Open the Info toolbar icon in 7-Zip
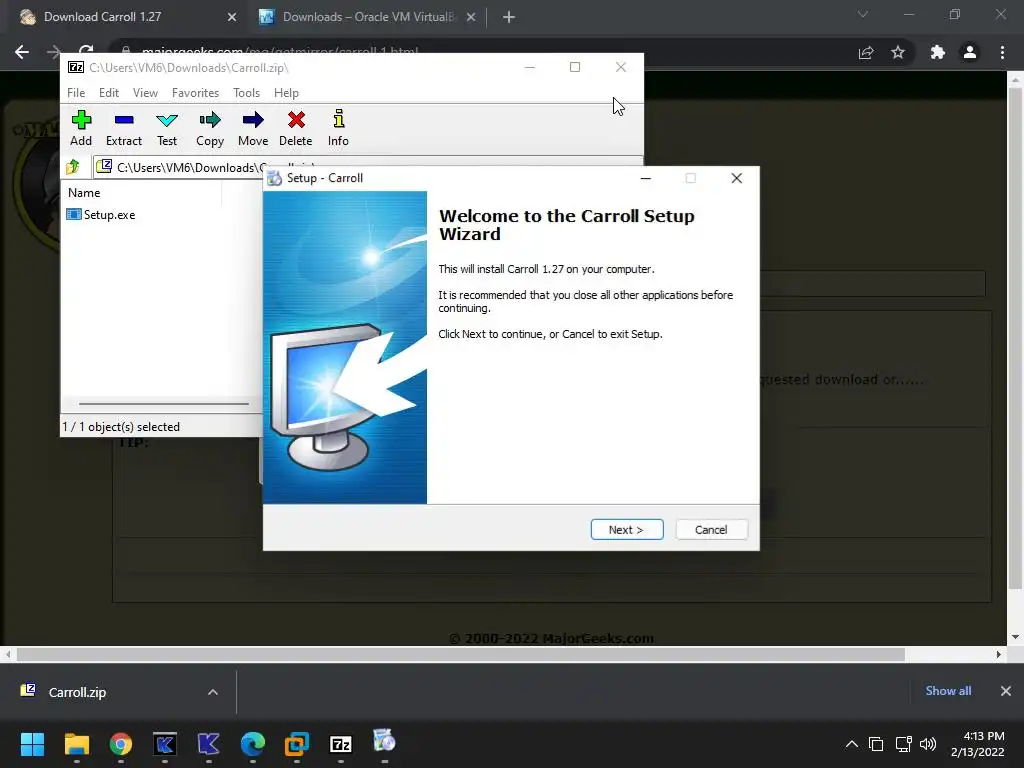Screen dimensions: 1024x768 [338, 128]
